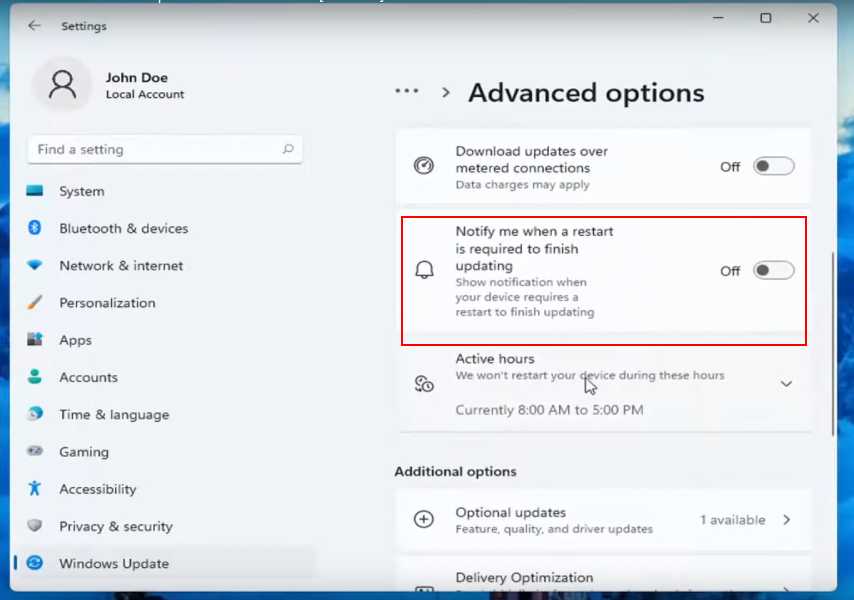This screenshot has width=854, height=600.
Task: Click the Accounts person icon
Action: pos(35,377)
